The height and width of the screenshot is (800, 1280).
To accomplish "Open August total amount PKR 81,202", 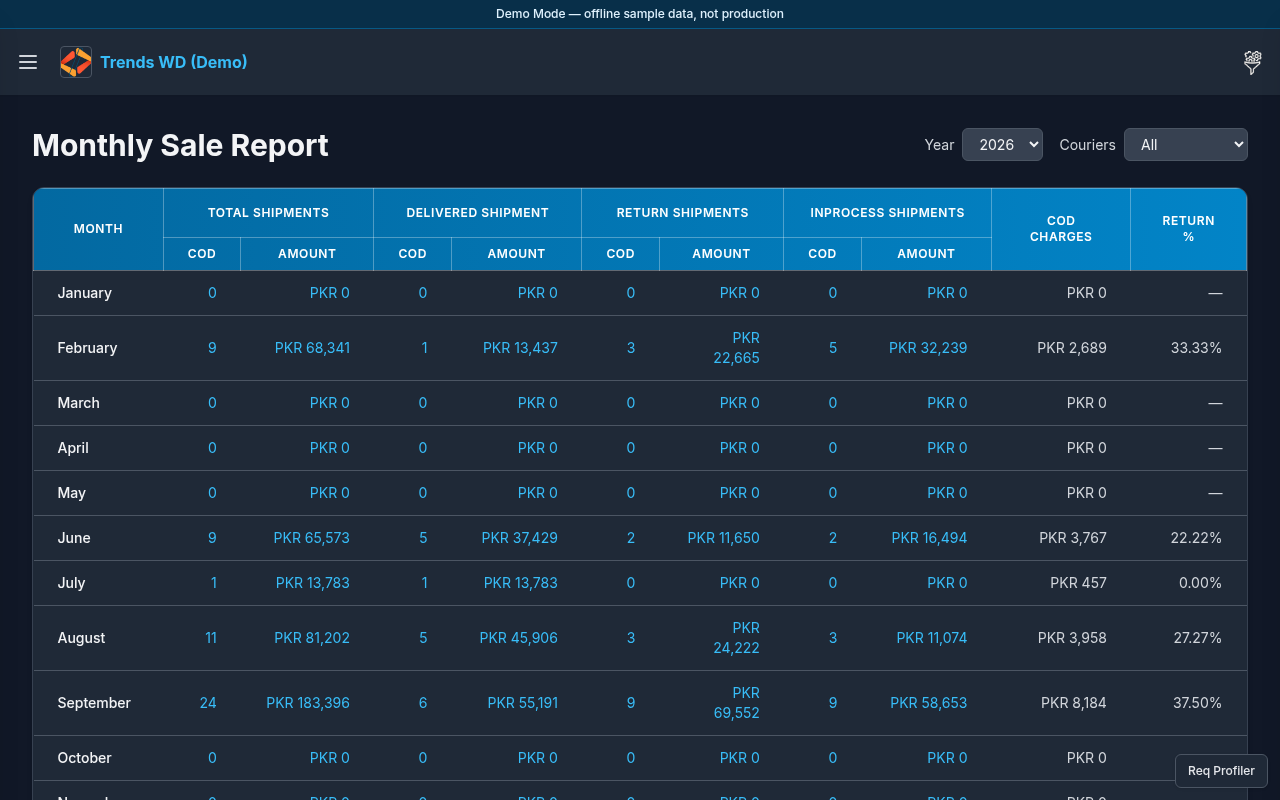I will [x=312, y=638].
